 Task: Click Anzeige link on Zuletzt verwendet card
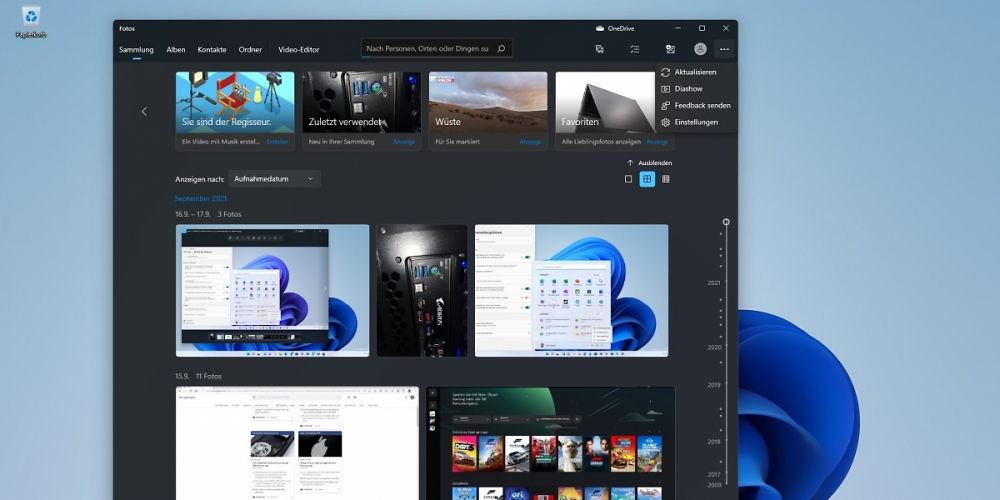(404, 142)
